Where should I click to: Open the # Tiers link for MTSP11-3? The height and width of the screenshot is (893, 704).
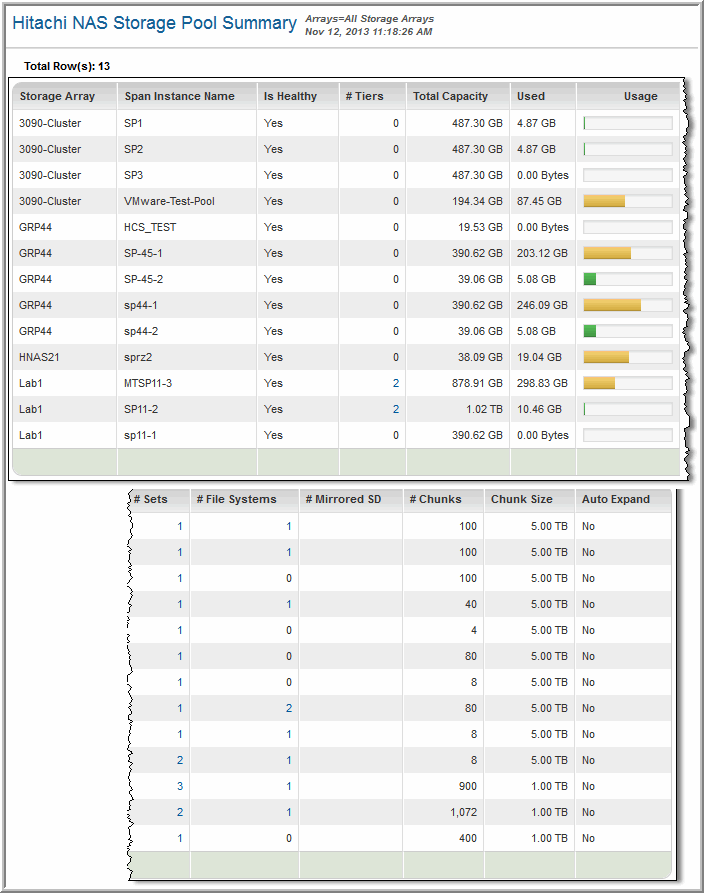(x=395, y=383)
